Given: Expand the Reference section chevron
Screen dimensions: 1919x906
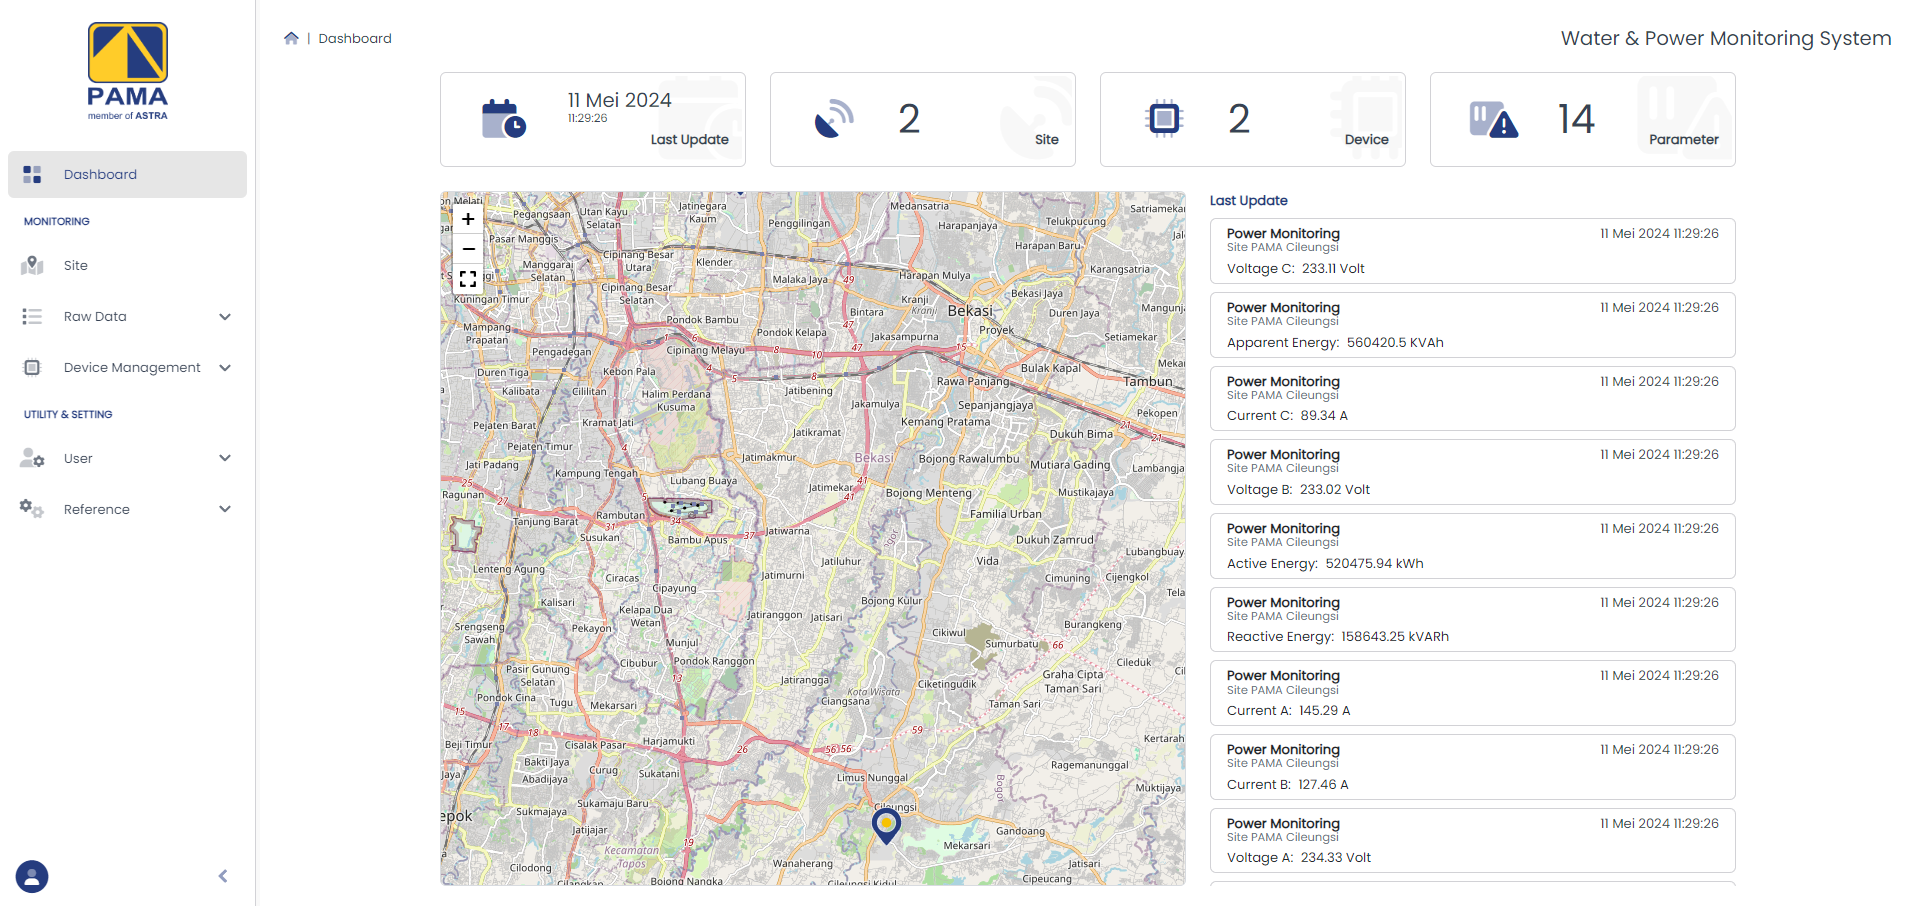Looking at the screenshot, I should pos(225,509).
